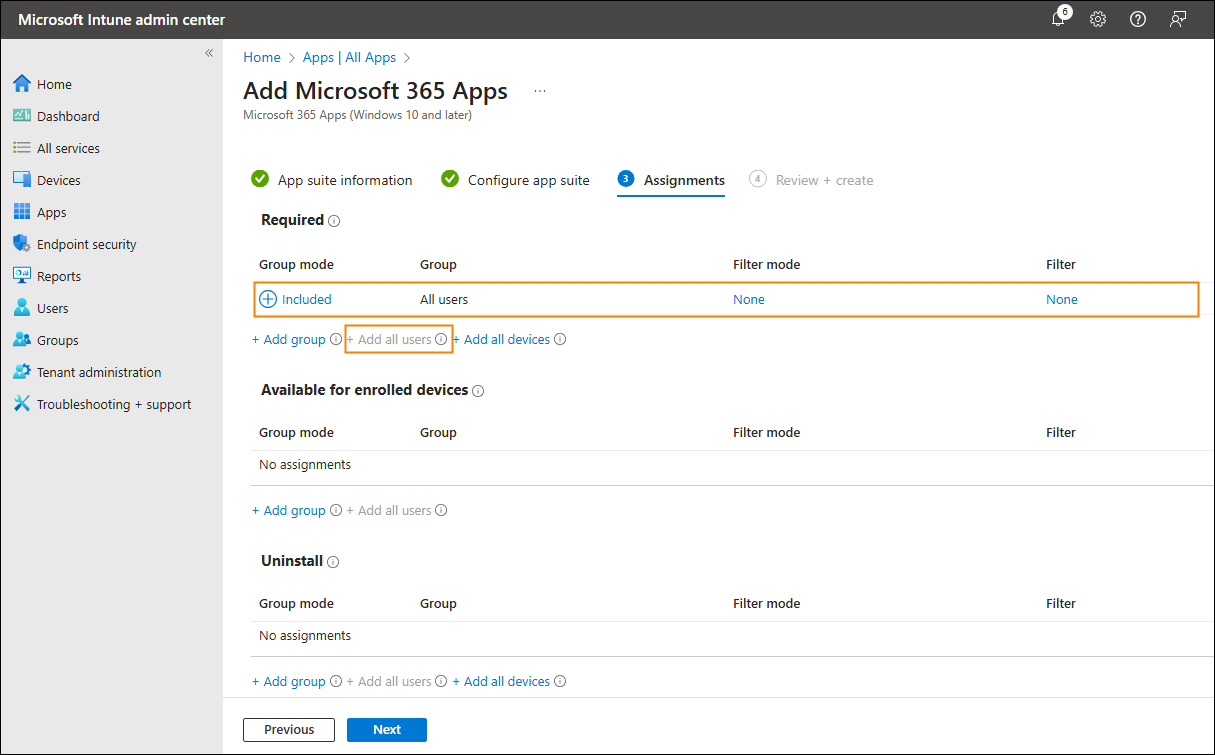Screen dimensions: 1215x755
Task: Click the Devices icon in sidebar
Action: 21,180
